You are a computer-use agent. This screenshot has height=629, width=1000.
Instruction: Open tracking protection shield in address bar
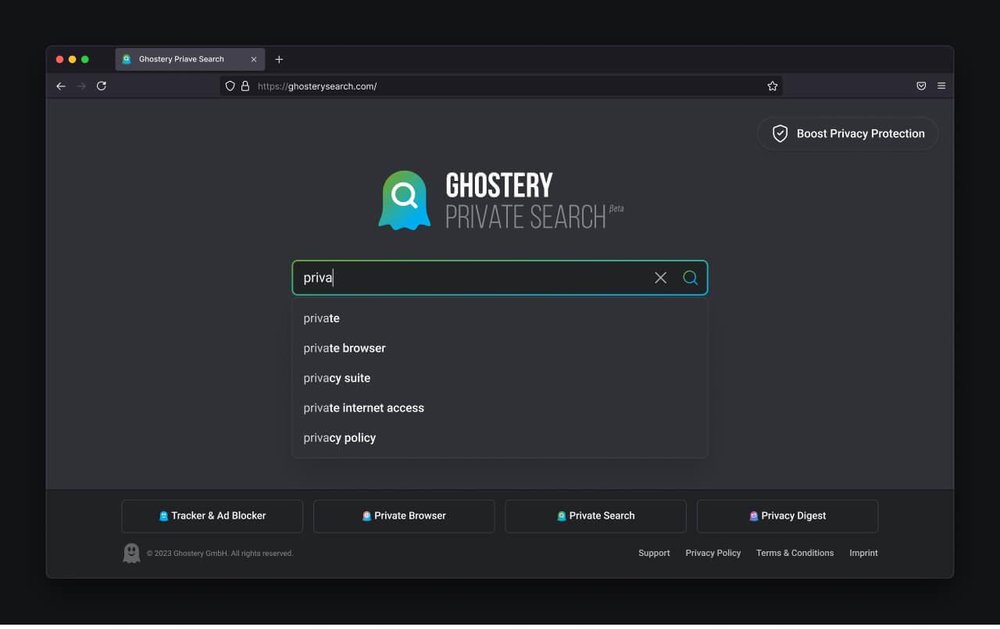(x=230, y=86)
